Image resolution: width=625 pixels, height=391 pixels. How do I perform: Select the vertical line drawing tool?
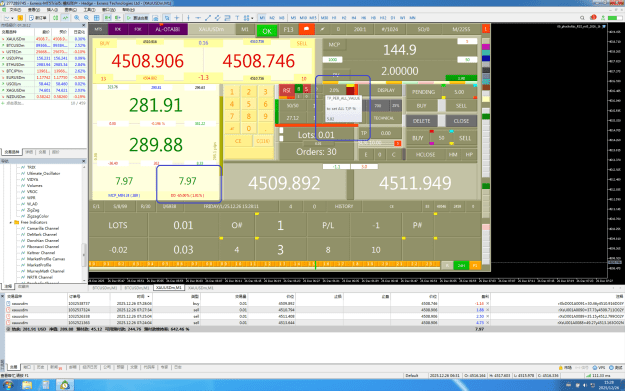pos(188,18)
